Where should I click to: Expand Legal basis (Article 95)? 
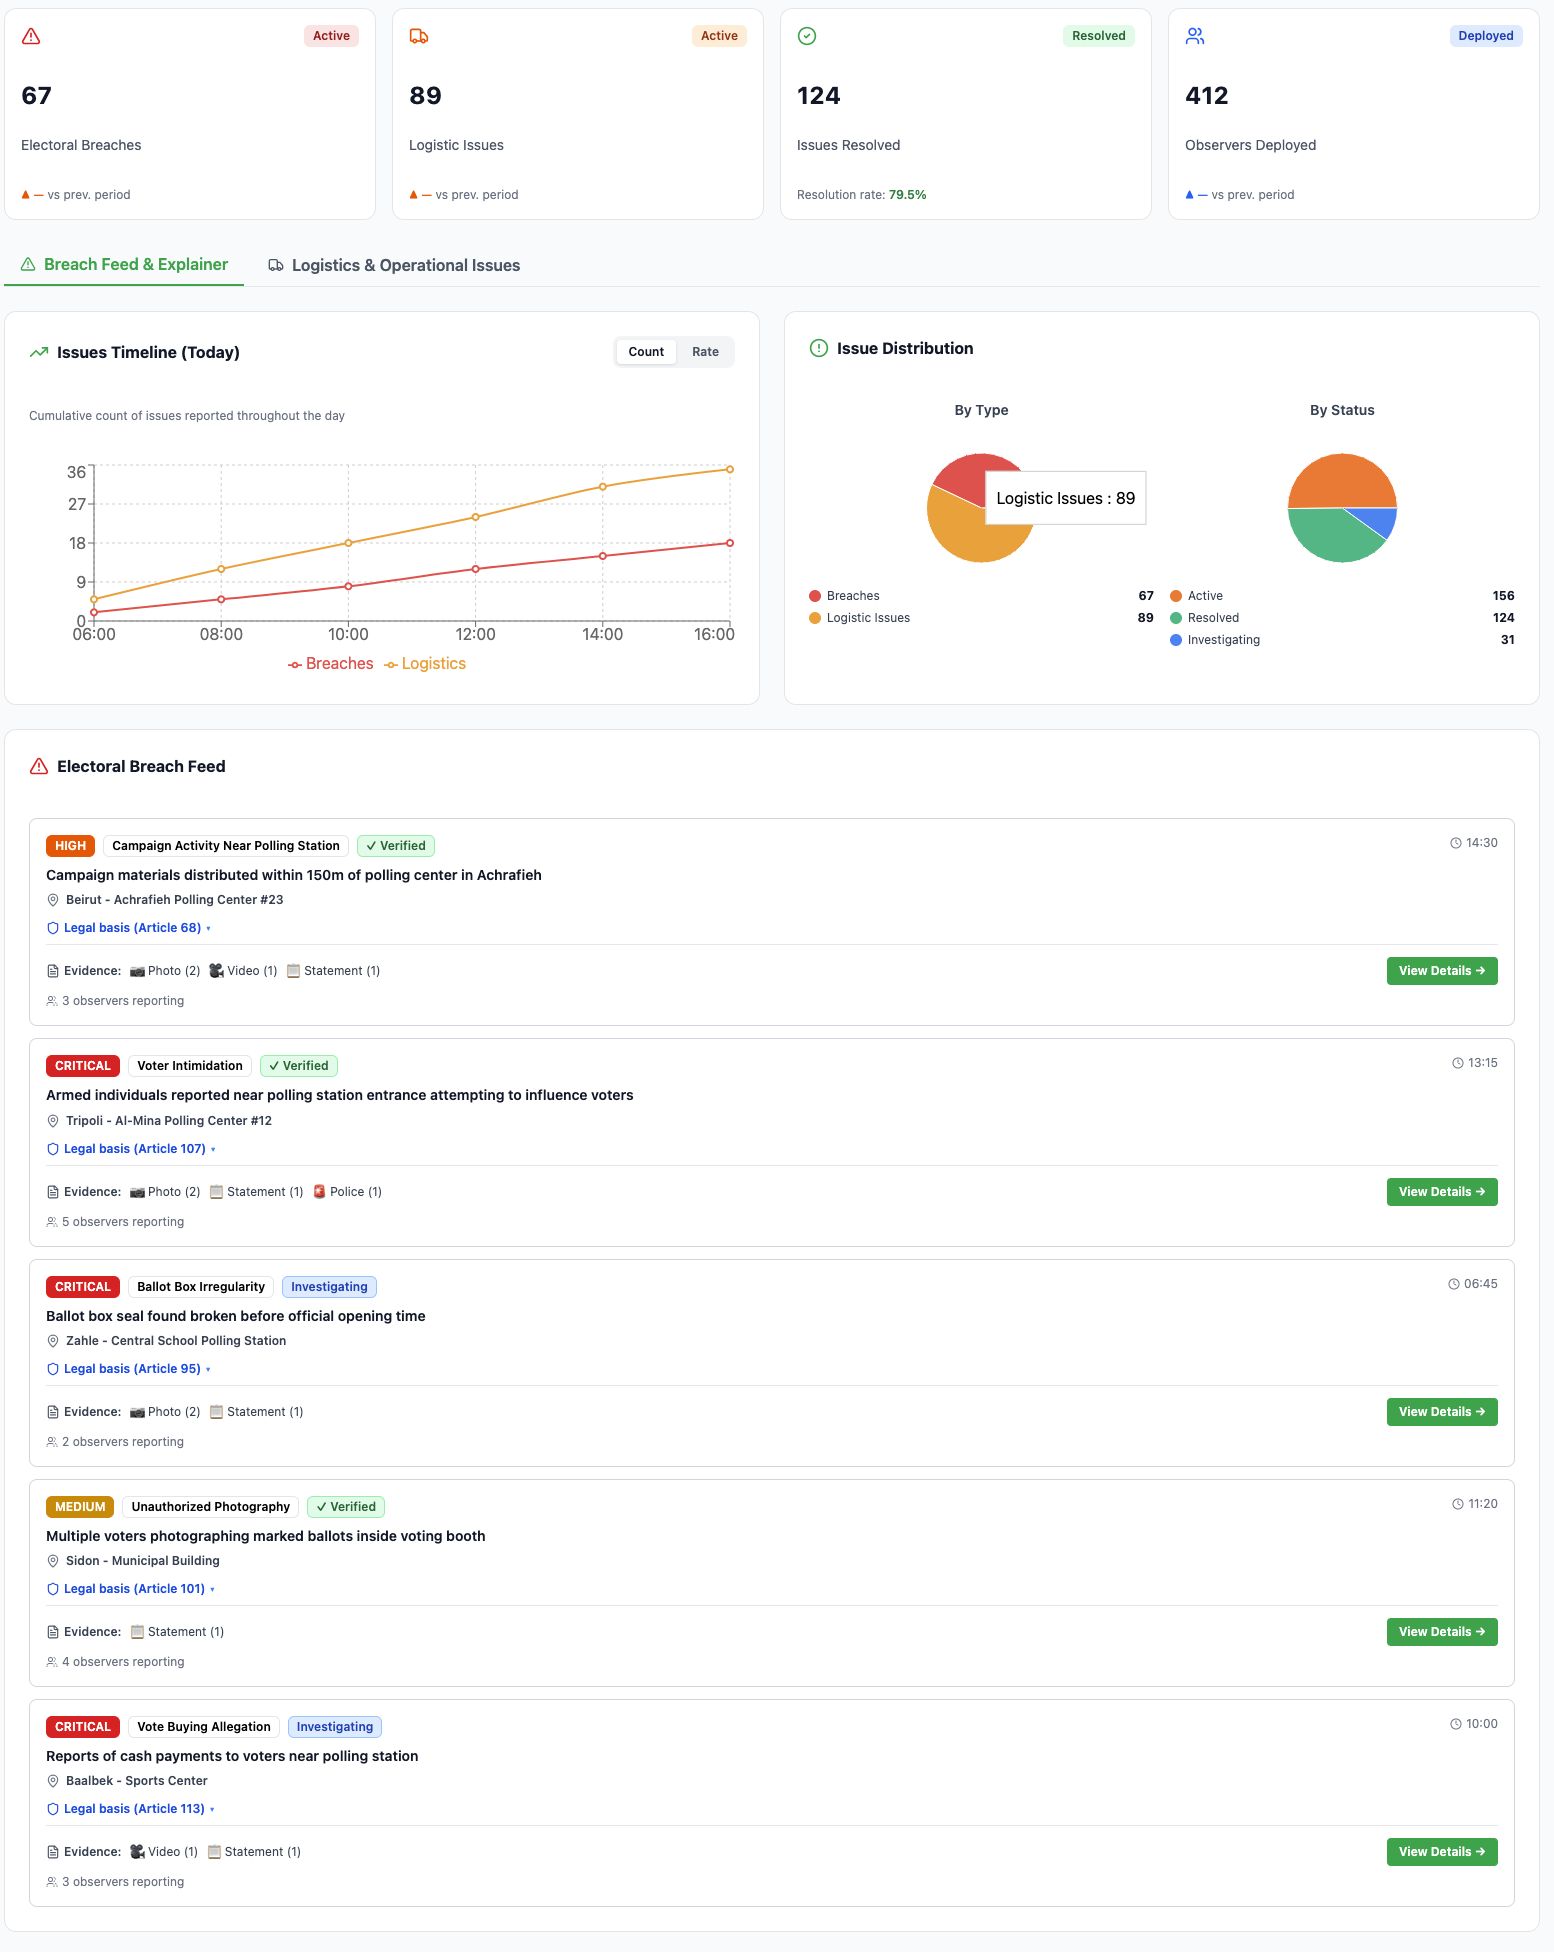tap(130, 1369)
